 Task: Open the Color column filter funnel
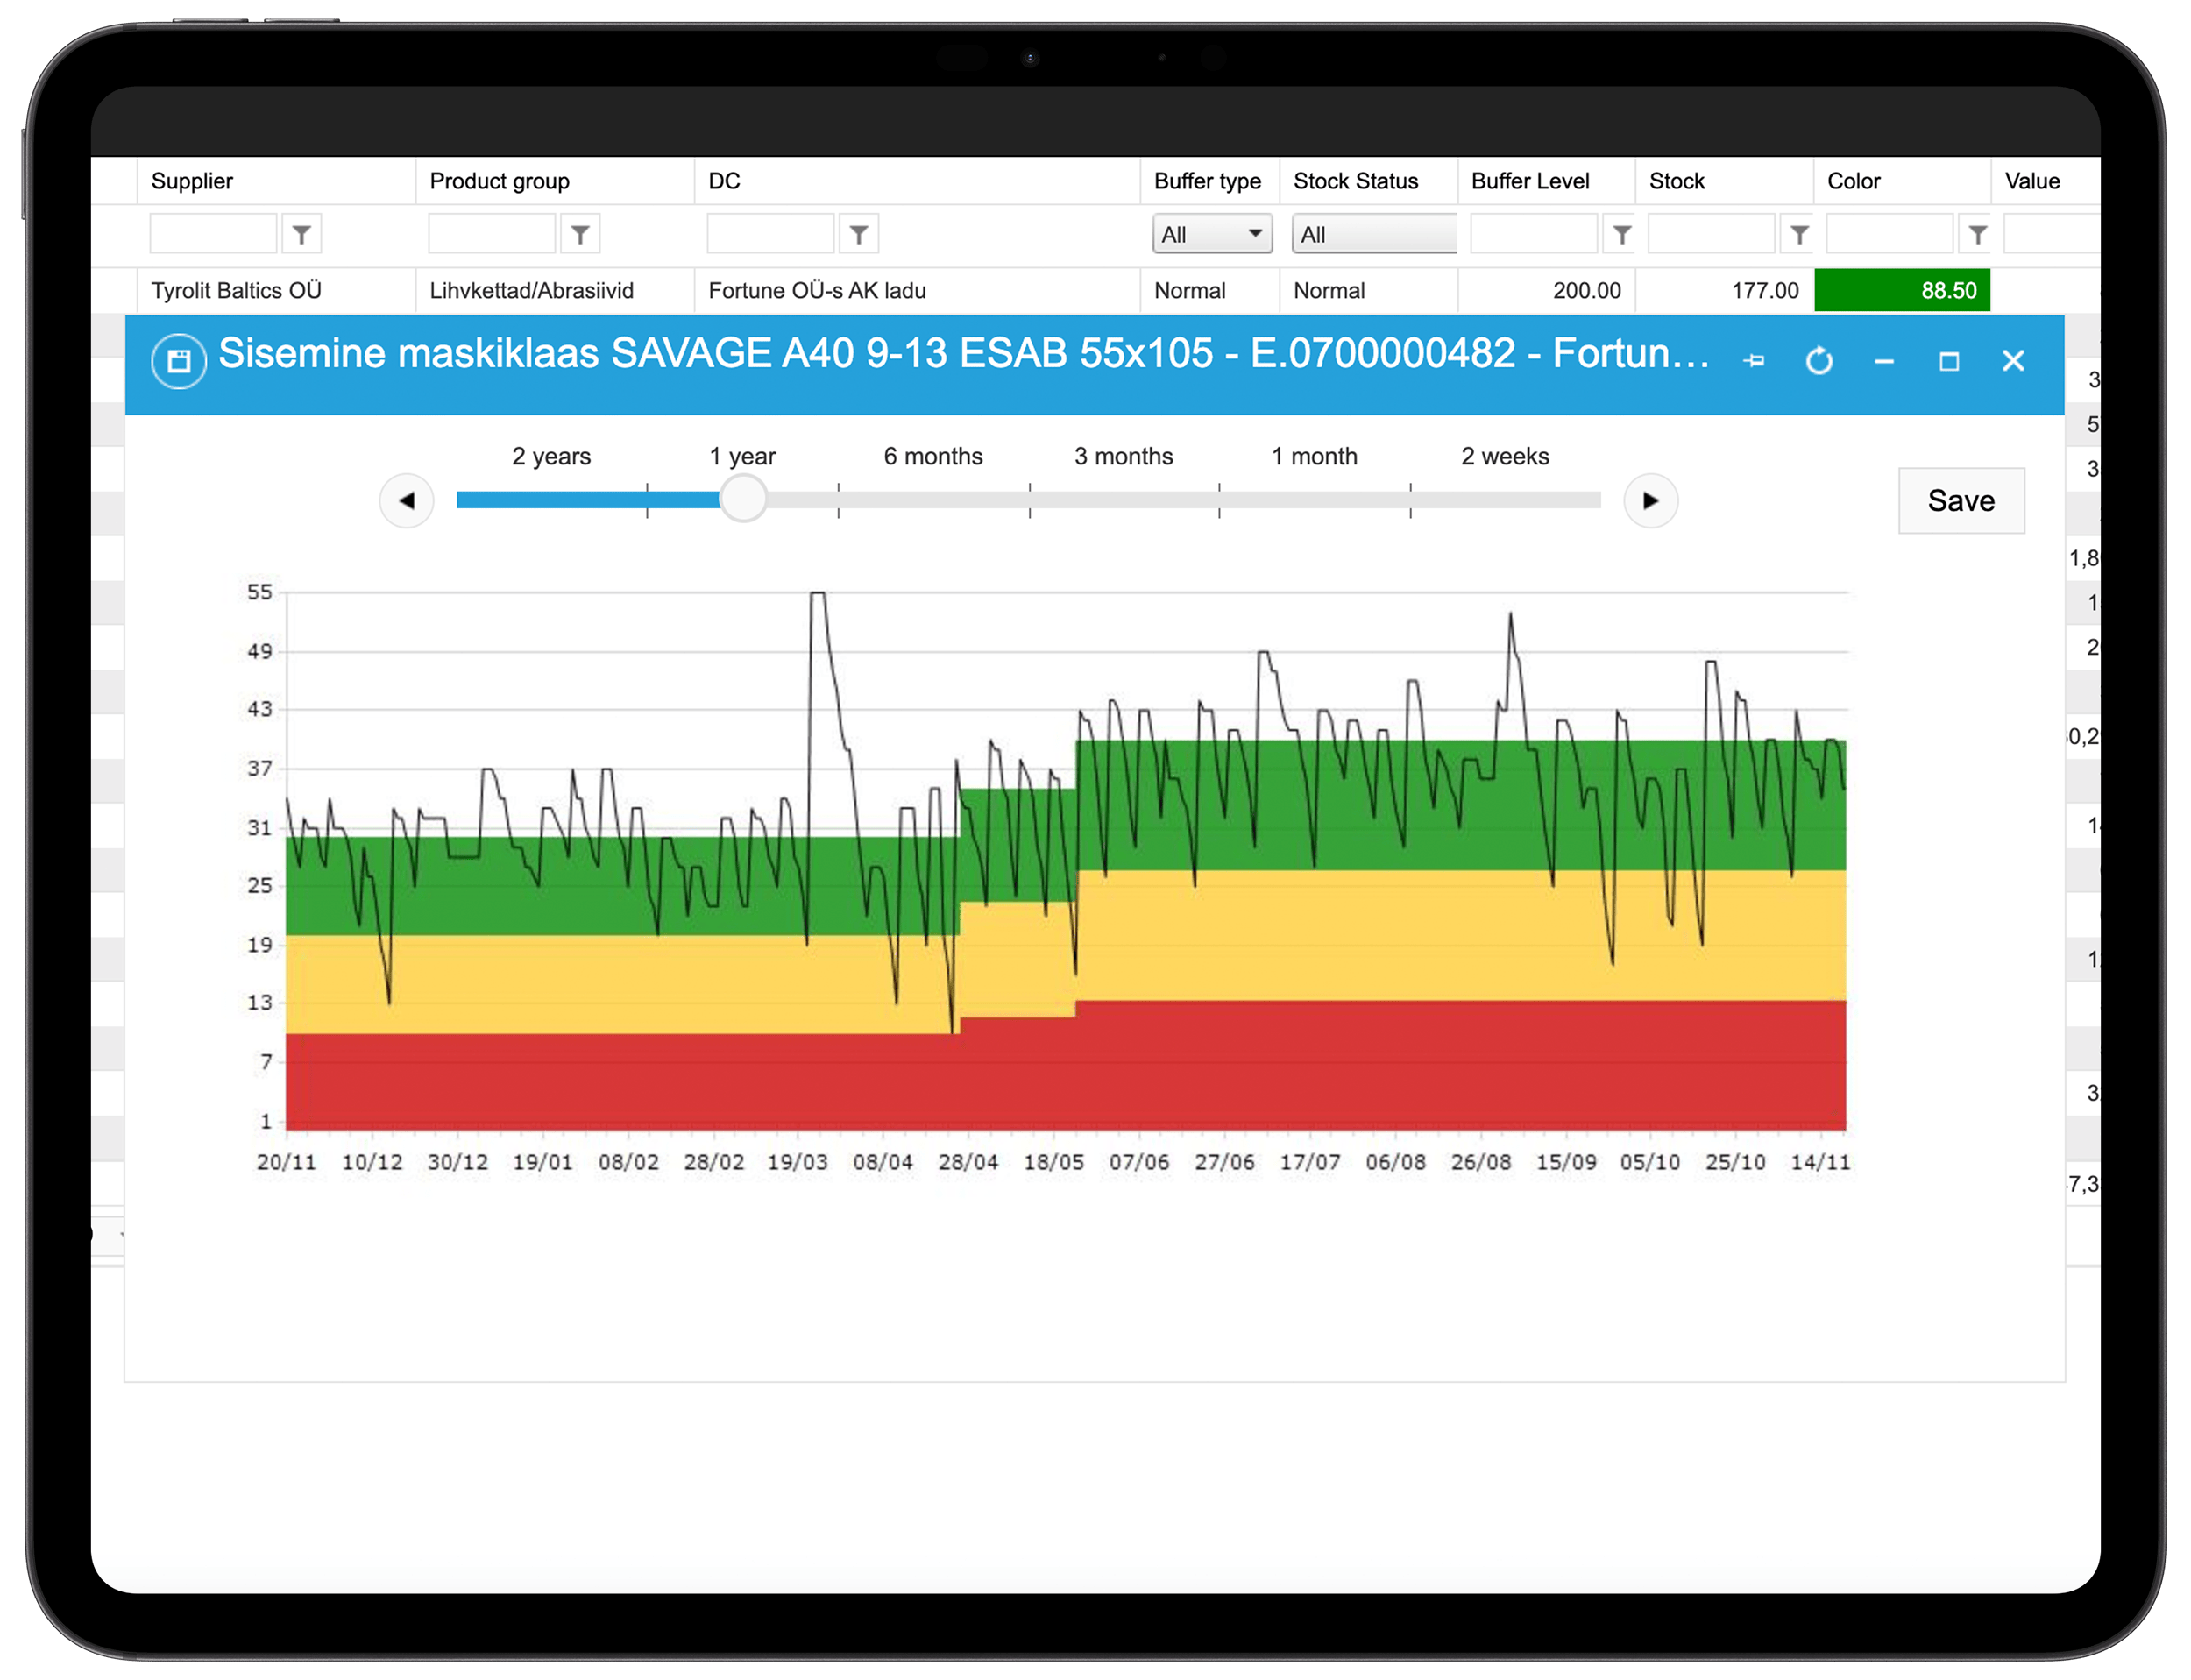(1979, 234)
